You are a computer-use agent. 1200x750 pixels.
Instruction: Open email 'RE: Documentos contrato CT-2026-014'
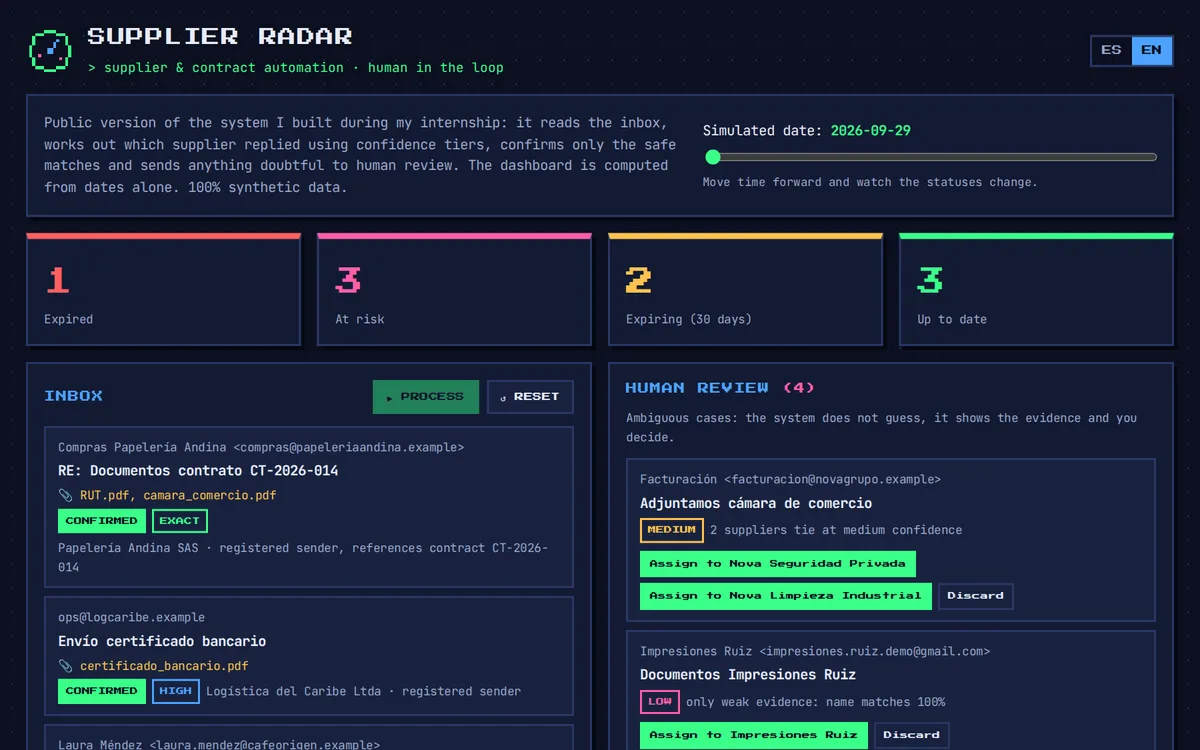[198, 471]
